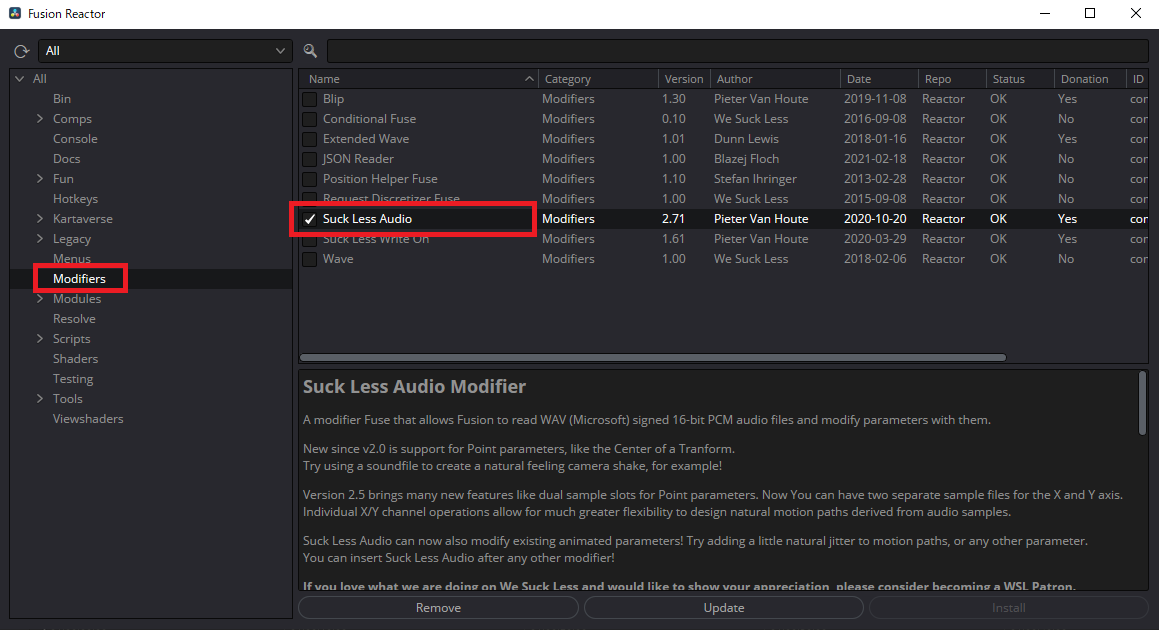Viewport: 1159px width, 630px height.
Task: Click date 2019-11-08 cell
Action: [x=875, y=99]
